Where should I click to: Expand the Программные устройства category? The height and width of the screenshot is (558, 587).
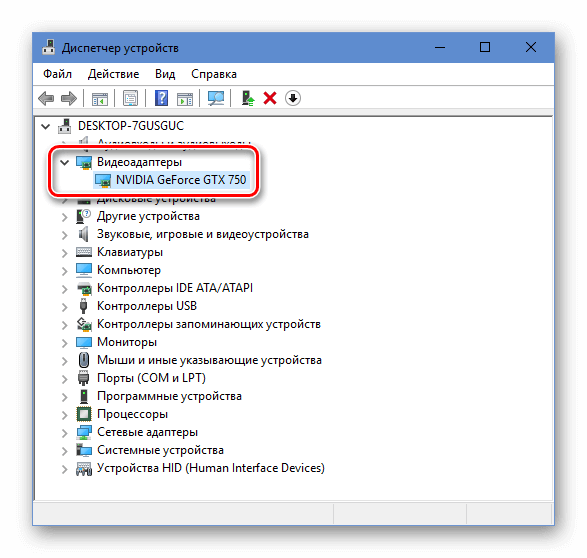click(65, 397)
